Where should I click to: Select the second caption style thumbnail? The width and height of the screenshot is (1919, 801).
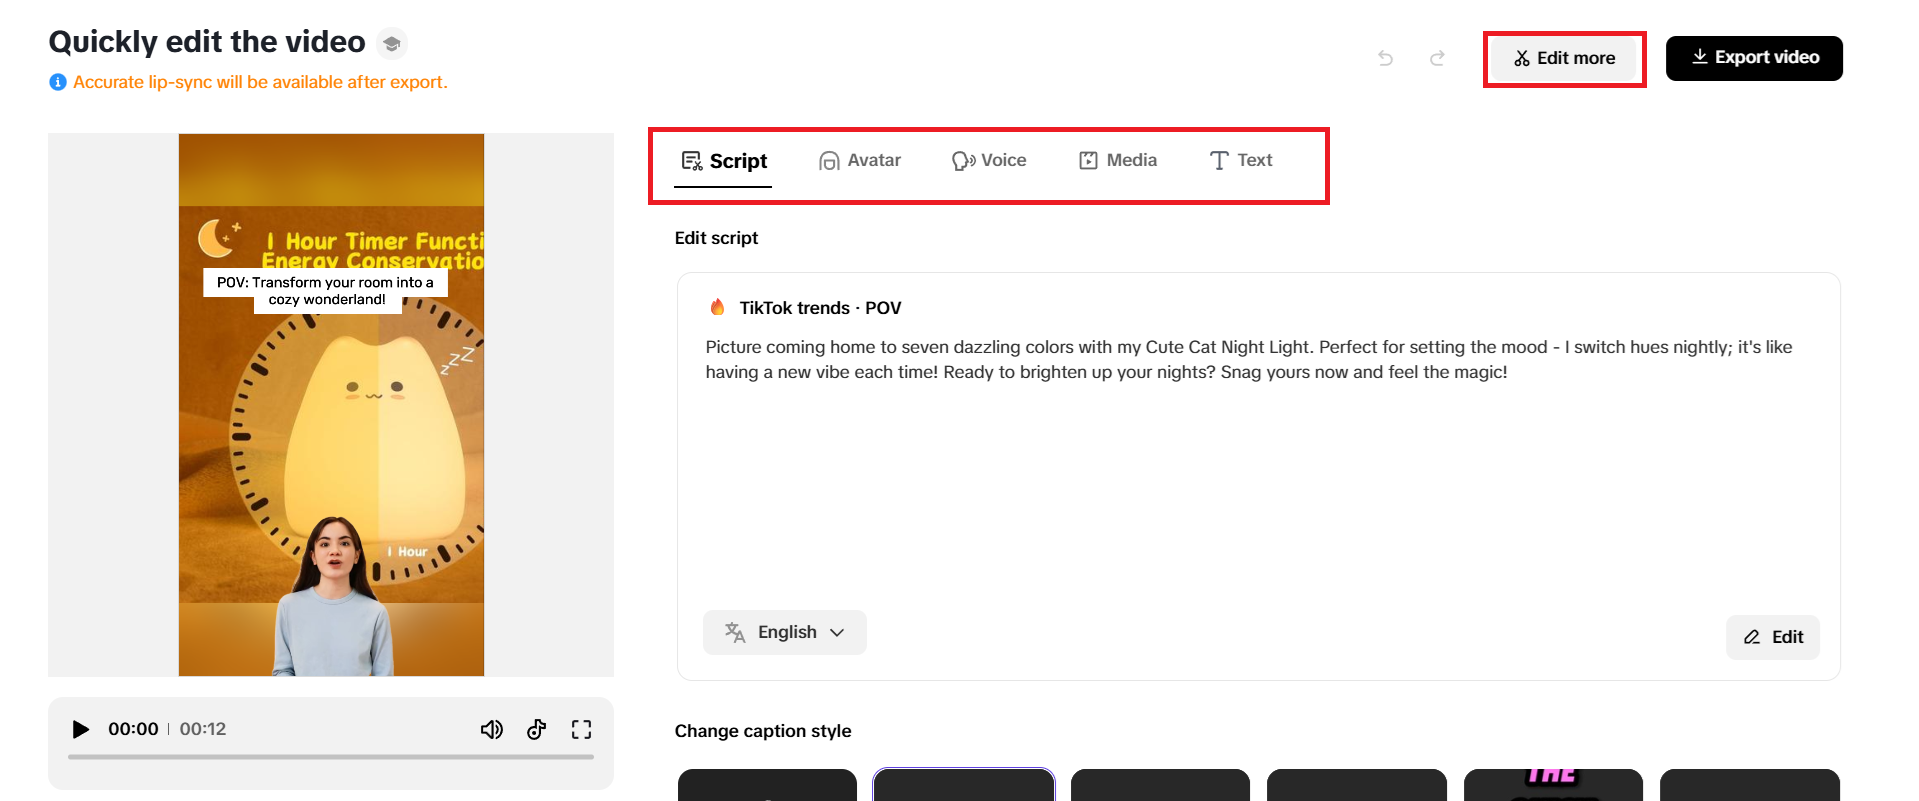point(964,785)
